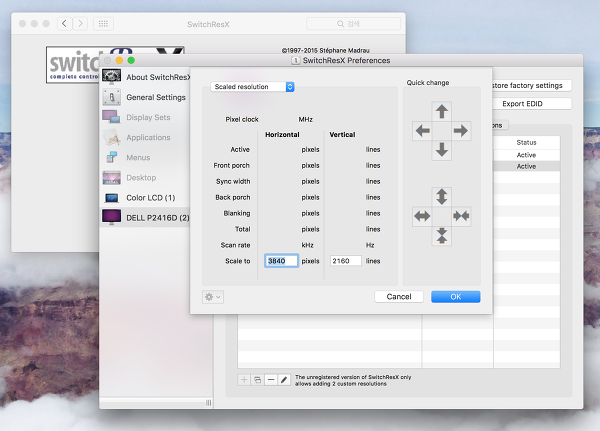
Task: Remove resolution with the minus button
Action: pyautogui.click(x=271, y=380)
